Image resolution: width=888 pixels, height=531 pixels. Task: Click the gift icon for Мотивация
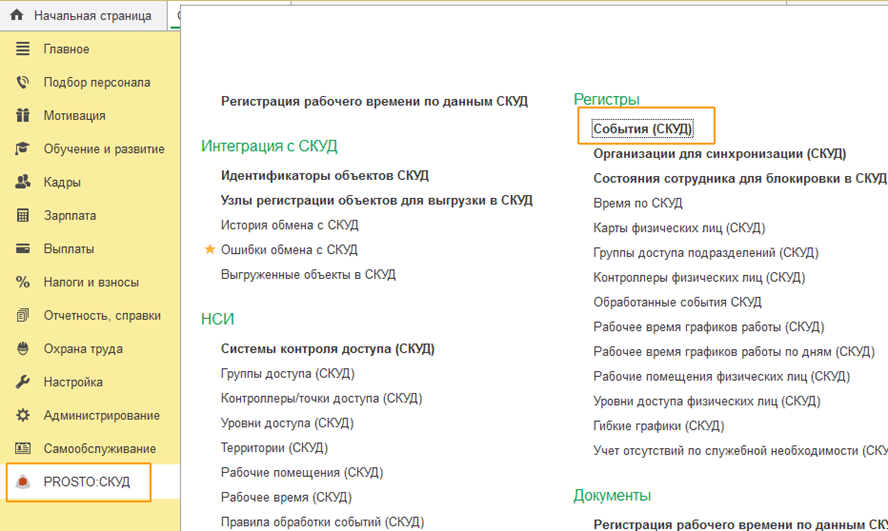tap(23, 116)
